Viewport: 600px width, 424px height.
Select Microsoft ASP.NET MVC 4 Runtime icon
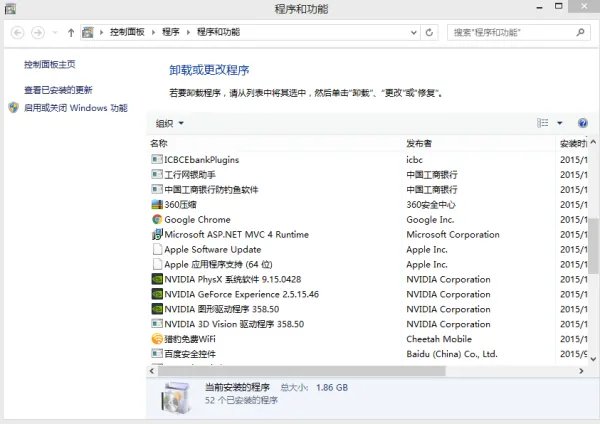(157, 234)
